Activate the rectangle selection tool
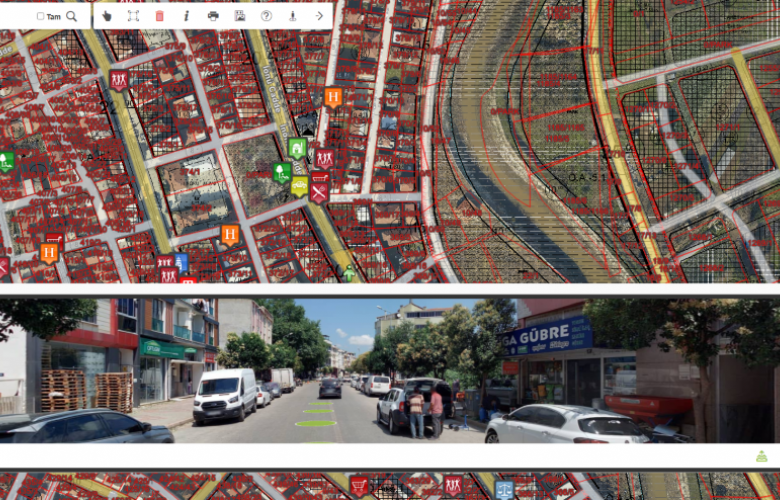This screenshot has width=780, height=500. point(133,16)
